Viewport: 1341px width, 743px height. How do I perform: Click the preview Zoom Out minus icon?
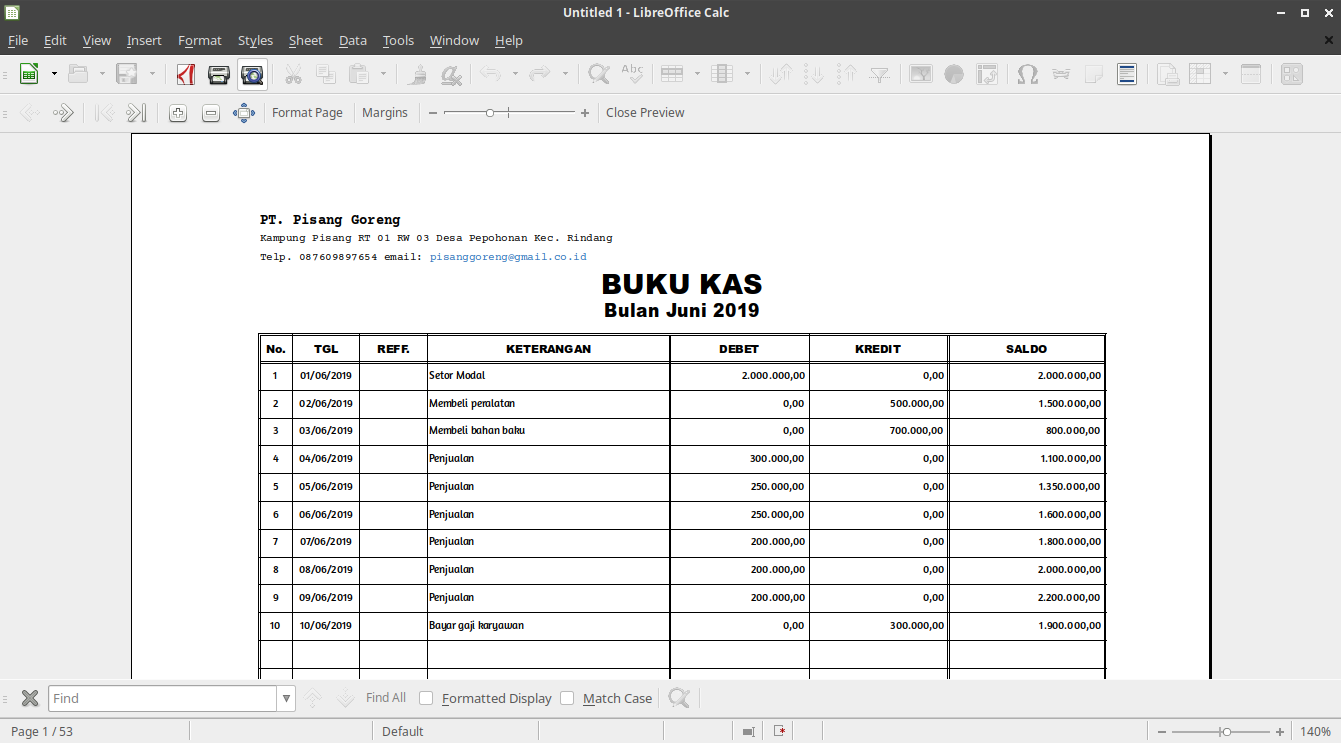coord(211,113)
